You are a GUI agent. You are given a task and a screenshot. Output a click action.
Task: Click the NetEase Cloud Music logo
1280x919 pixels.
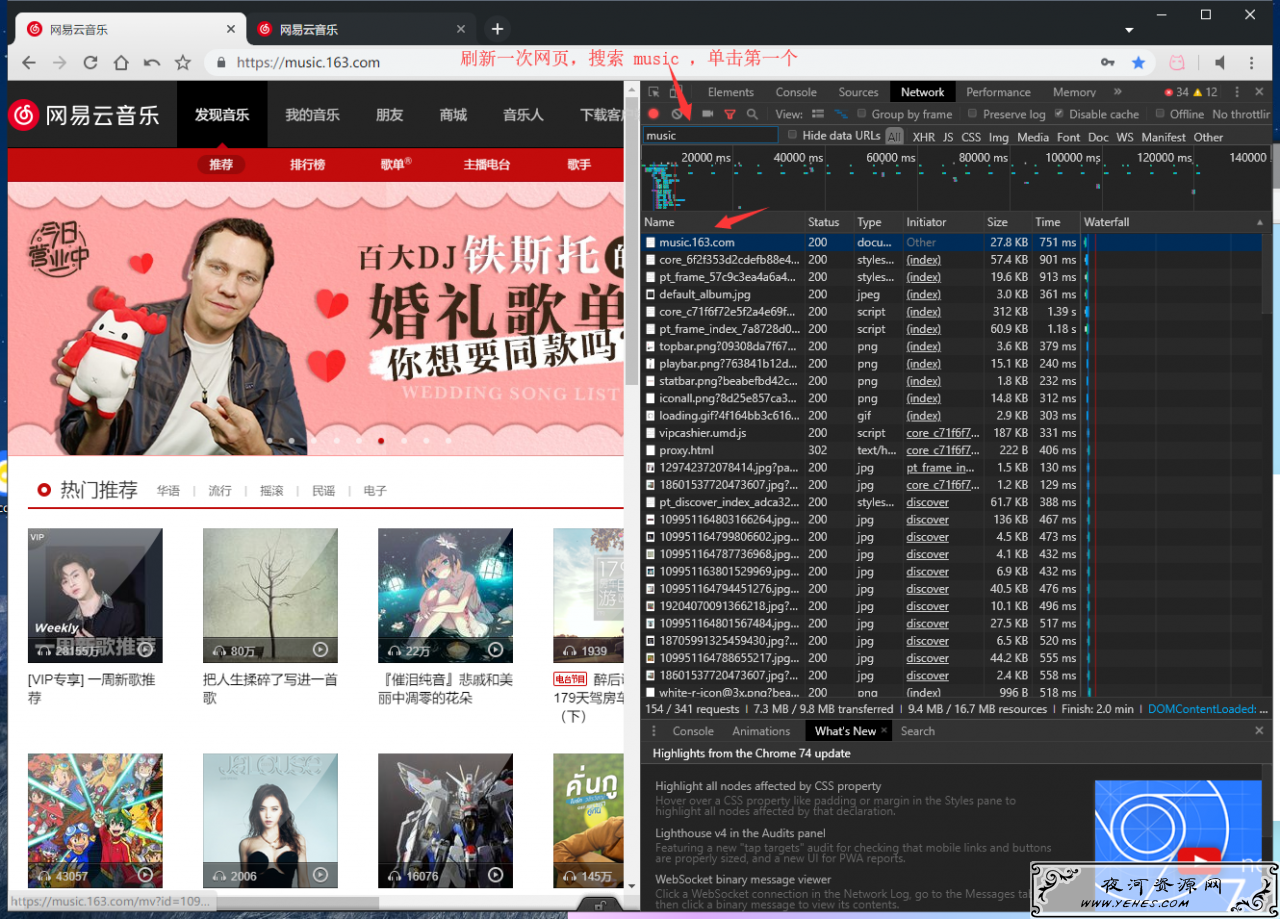pyautogui.click(x=84, y=115)
